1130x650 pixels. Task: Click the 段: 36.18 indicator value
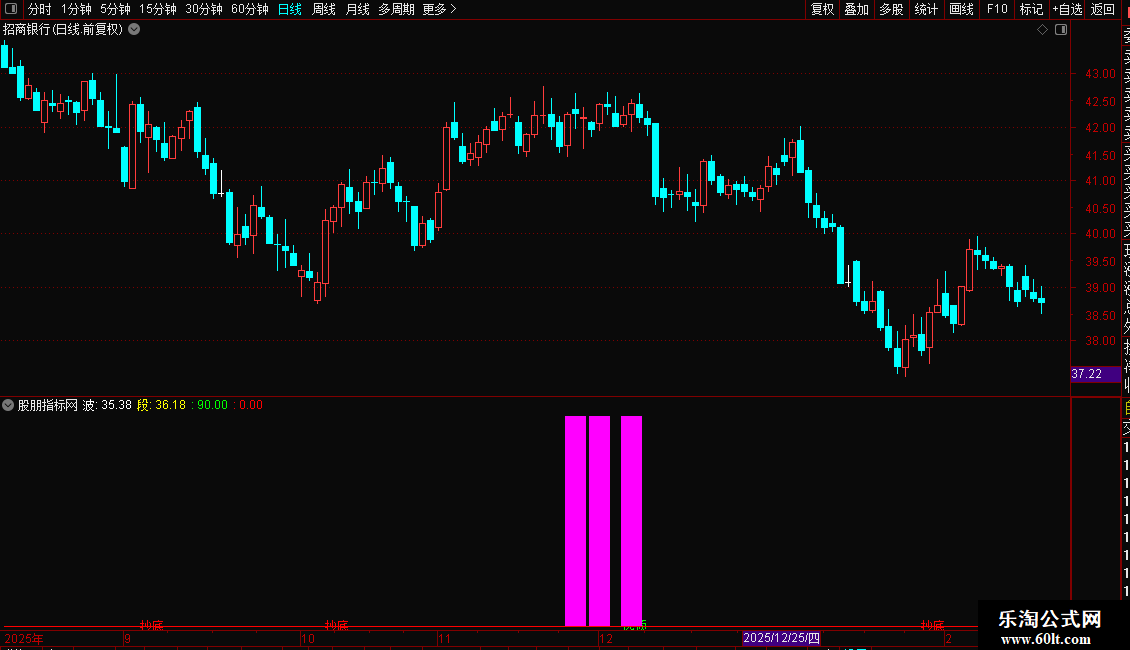(x=161, y=405)
